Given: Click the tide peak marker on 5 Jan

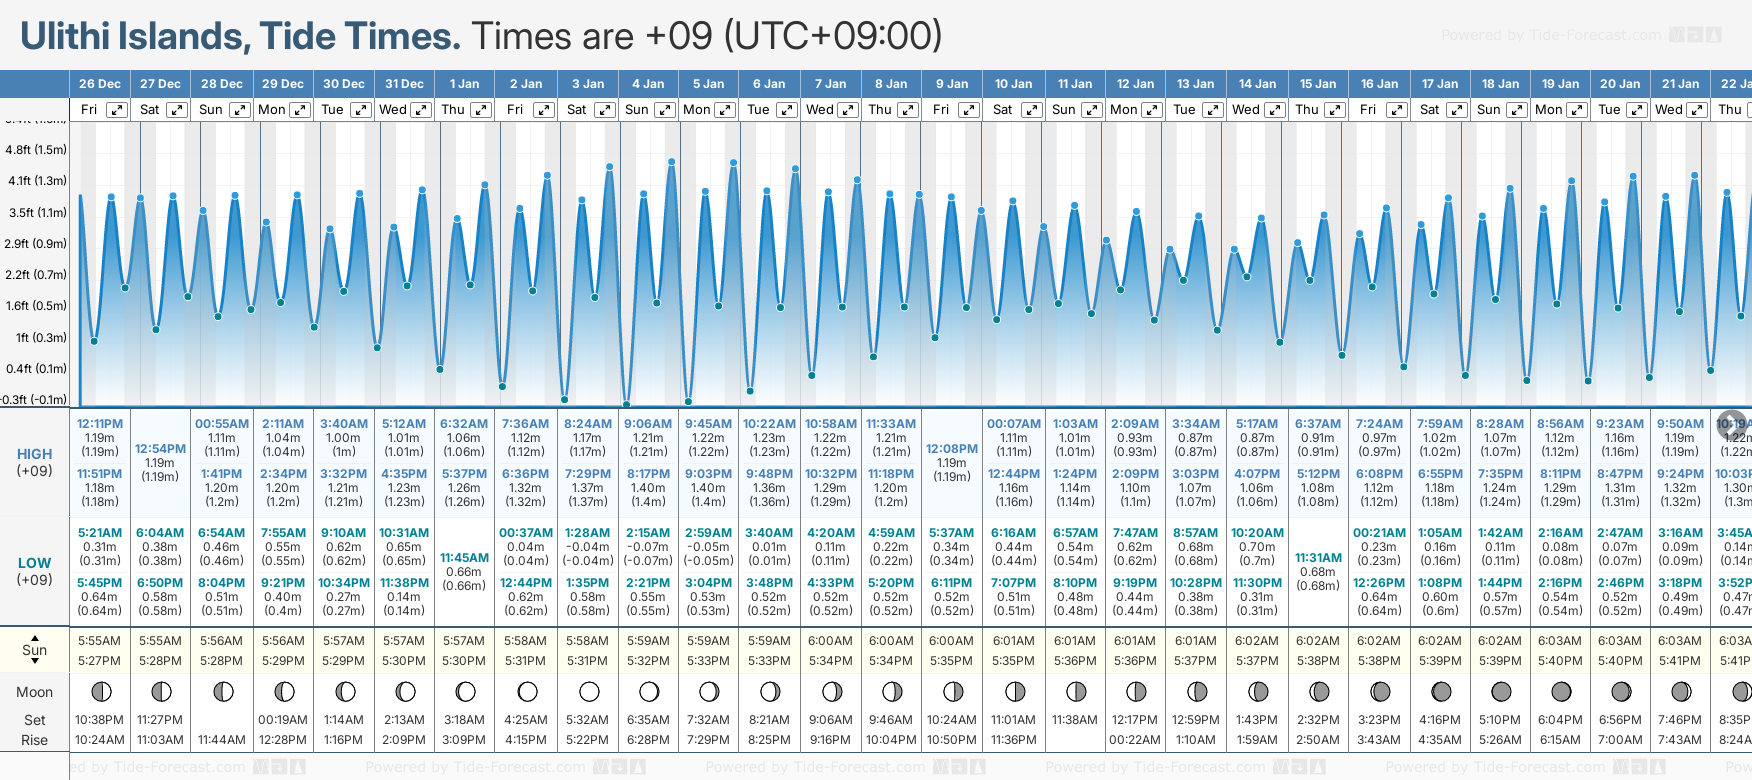Looking at the screenshot, I should point(734,162).
